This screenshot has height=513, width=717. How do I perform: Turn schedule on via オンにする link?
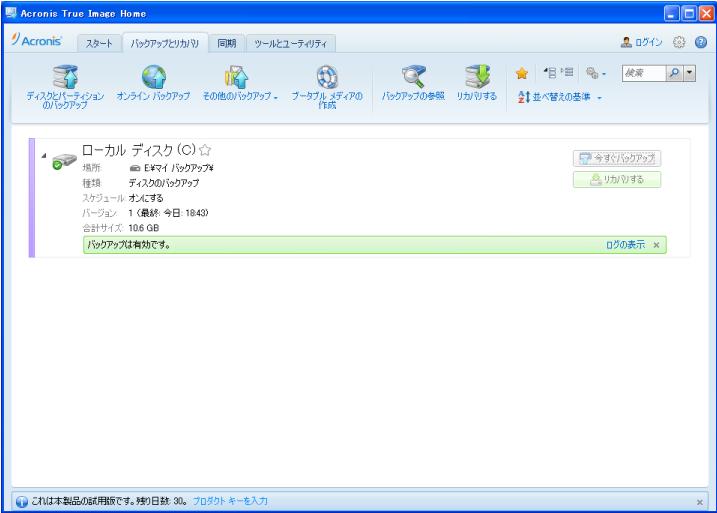click(x=146, y=198)
